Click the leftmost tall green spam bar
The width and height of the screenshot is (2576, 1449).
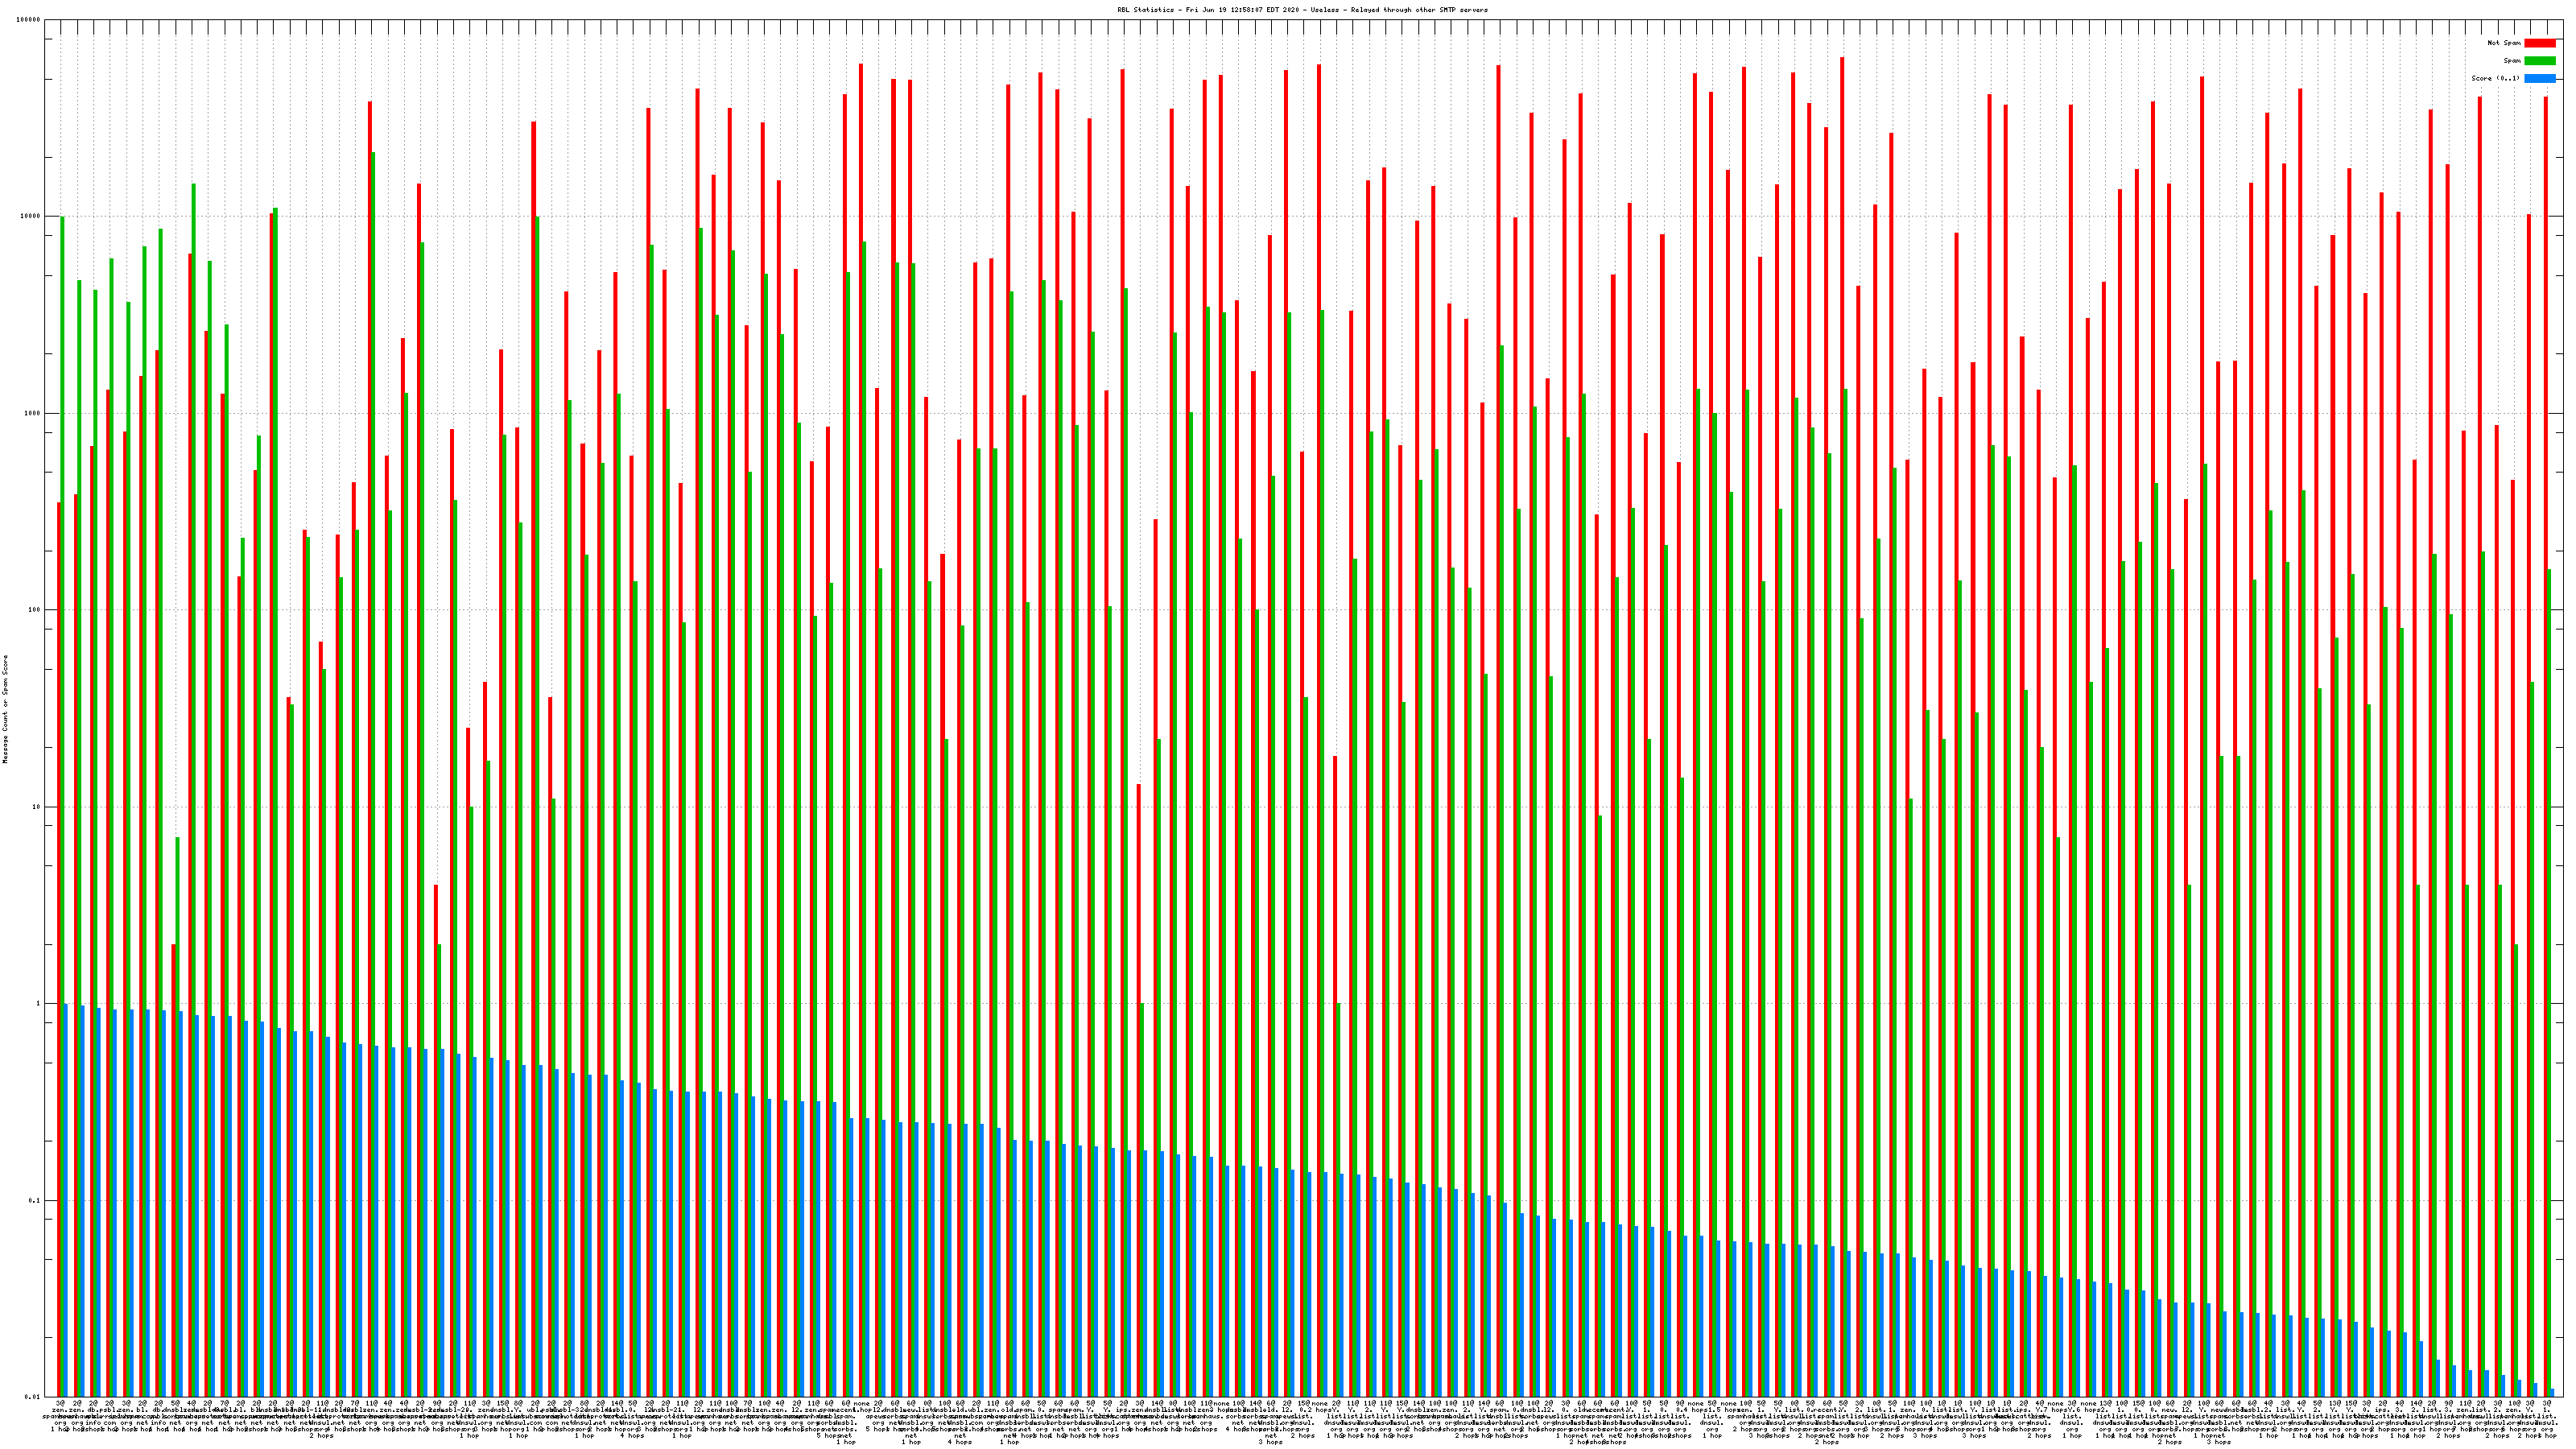click(x=62, y=600)
